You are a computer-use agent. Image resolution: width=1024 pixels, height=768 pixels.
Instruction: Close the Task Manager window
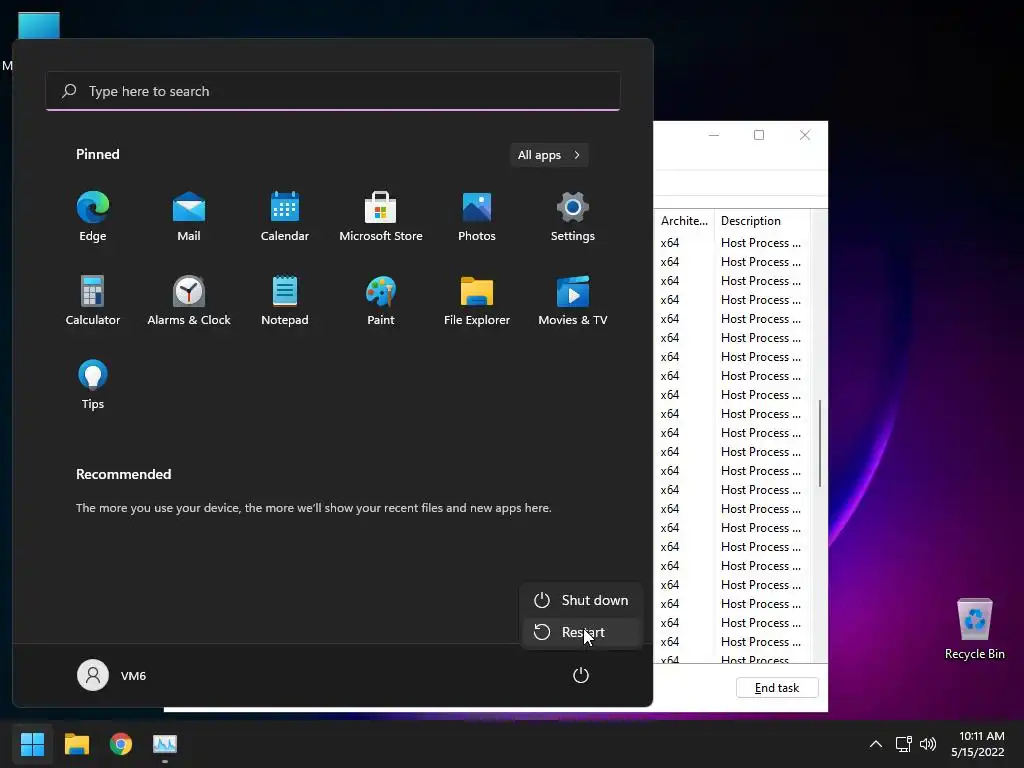[x=805, y=135]
